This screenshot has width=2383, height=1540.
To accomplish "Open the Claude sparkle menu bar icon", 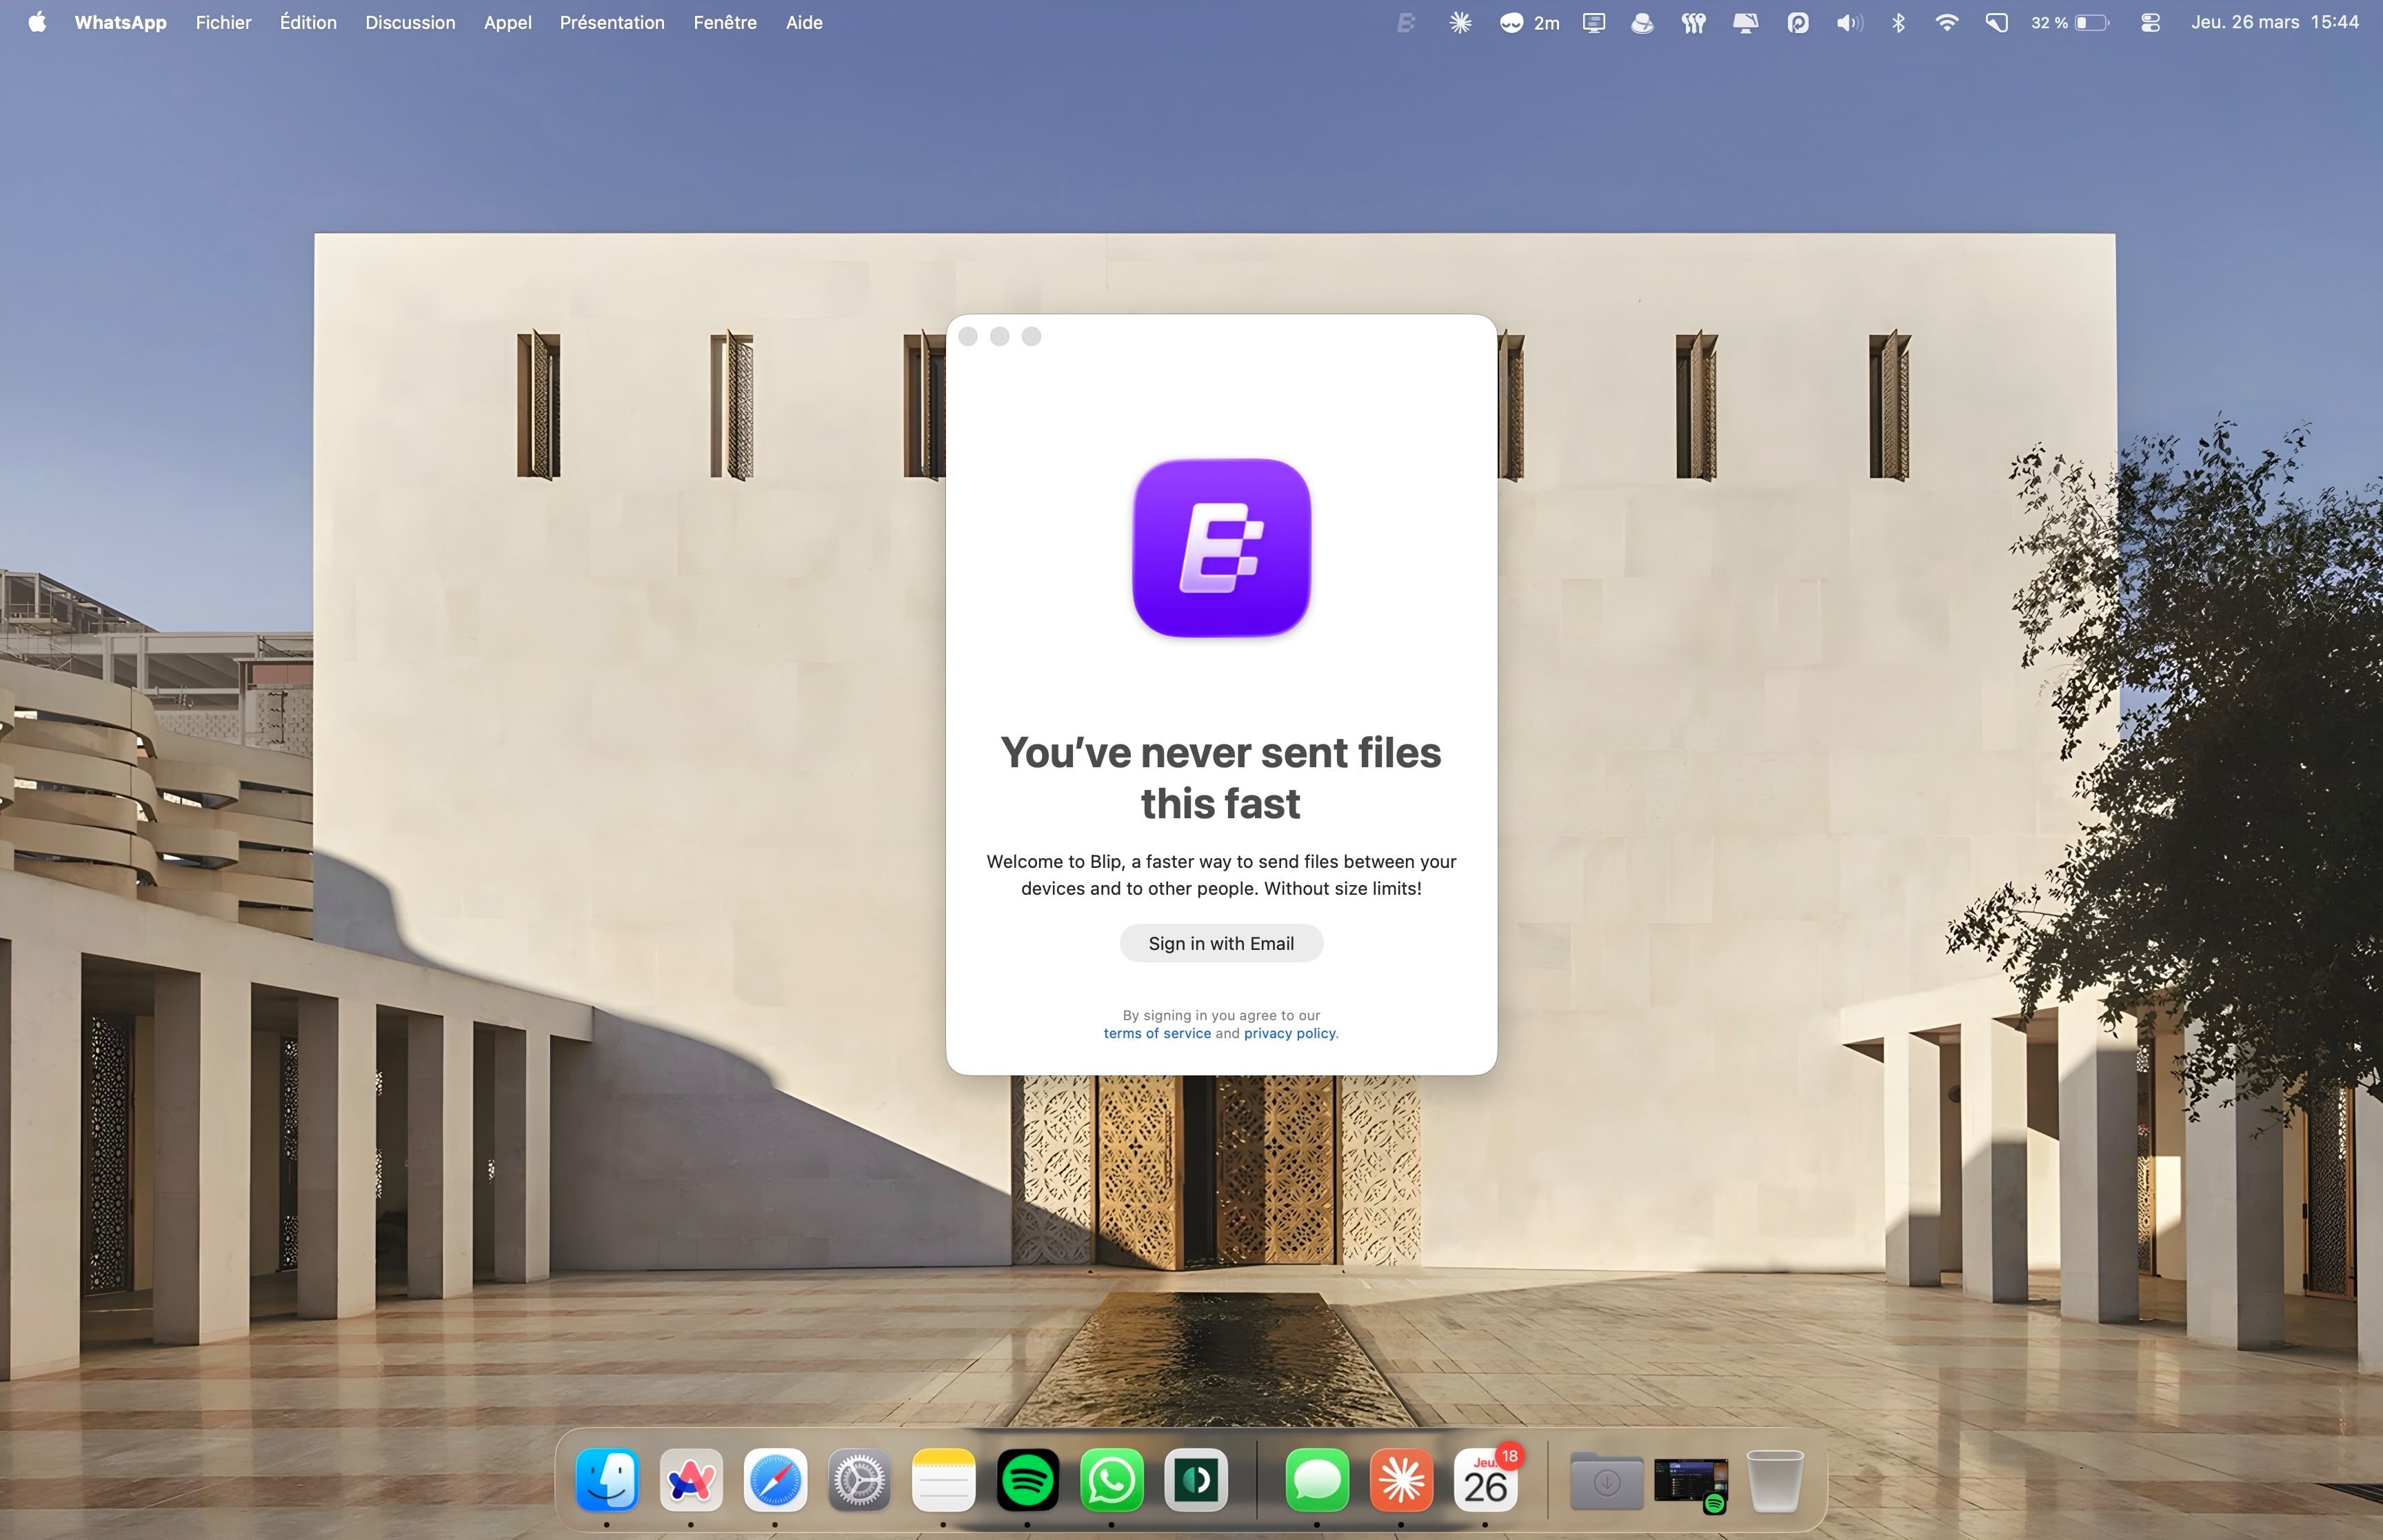I will pyautogui.click(x=1460, y=22).
